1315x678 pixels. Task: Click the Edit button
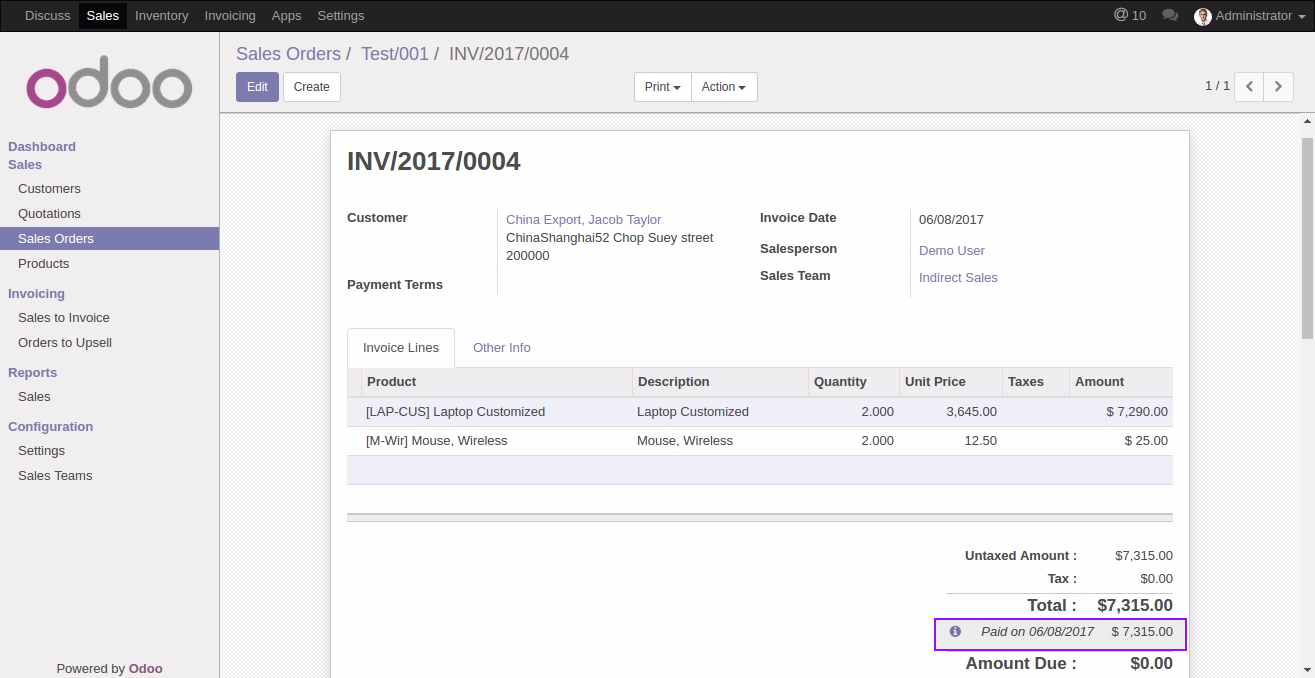(x=257, y=87)
